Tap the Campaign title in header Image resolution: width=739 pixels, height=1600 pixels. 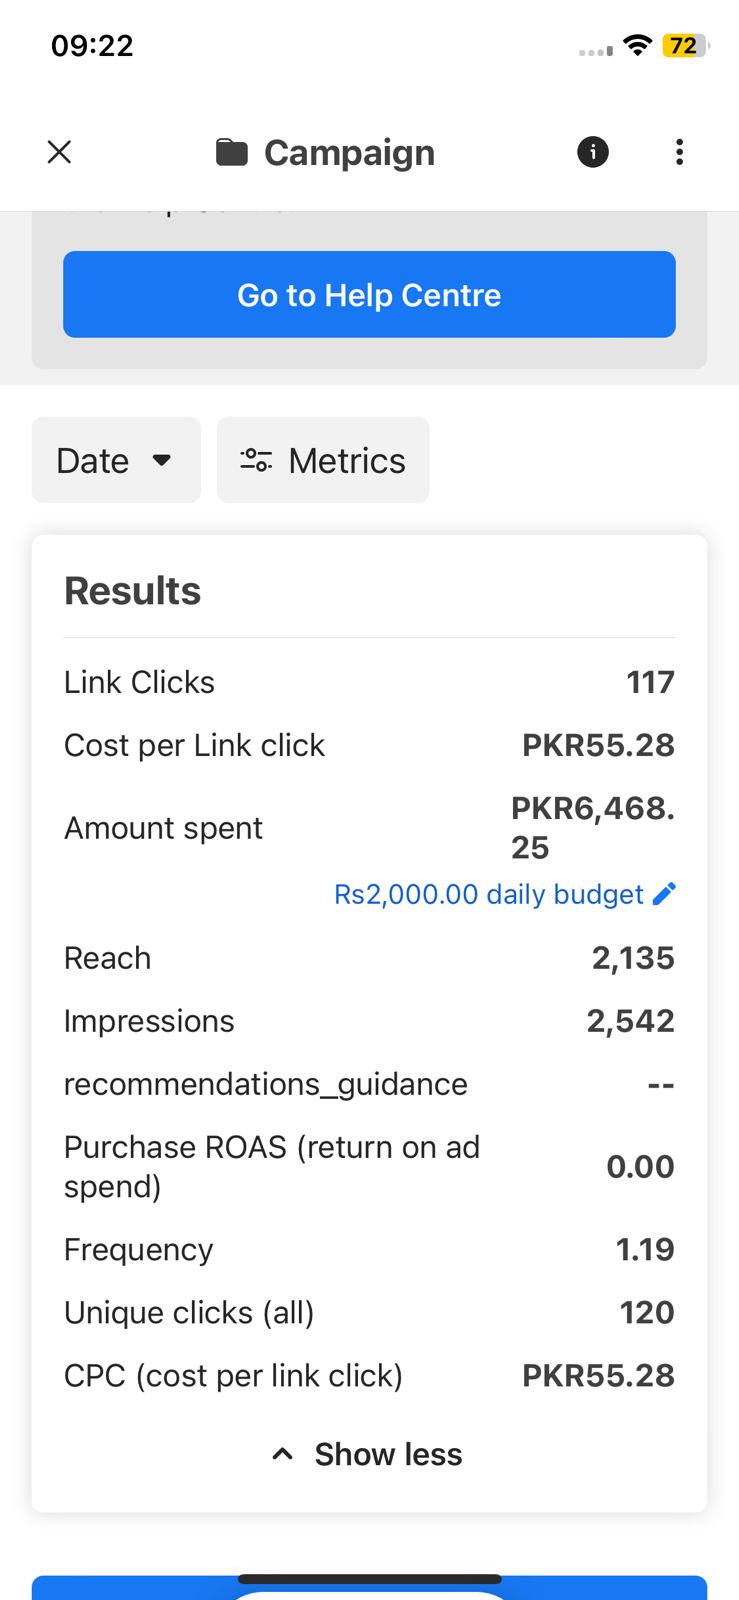point(349,153)
